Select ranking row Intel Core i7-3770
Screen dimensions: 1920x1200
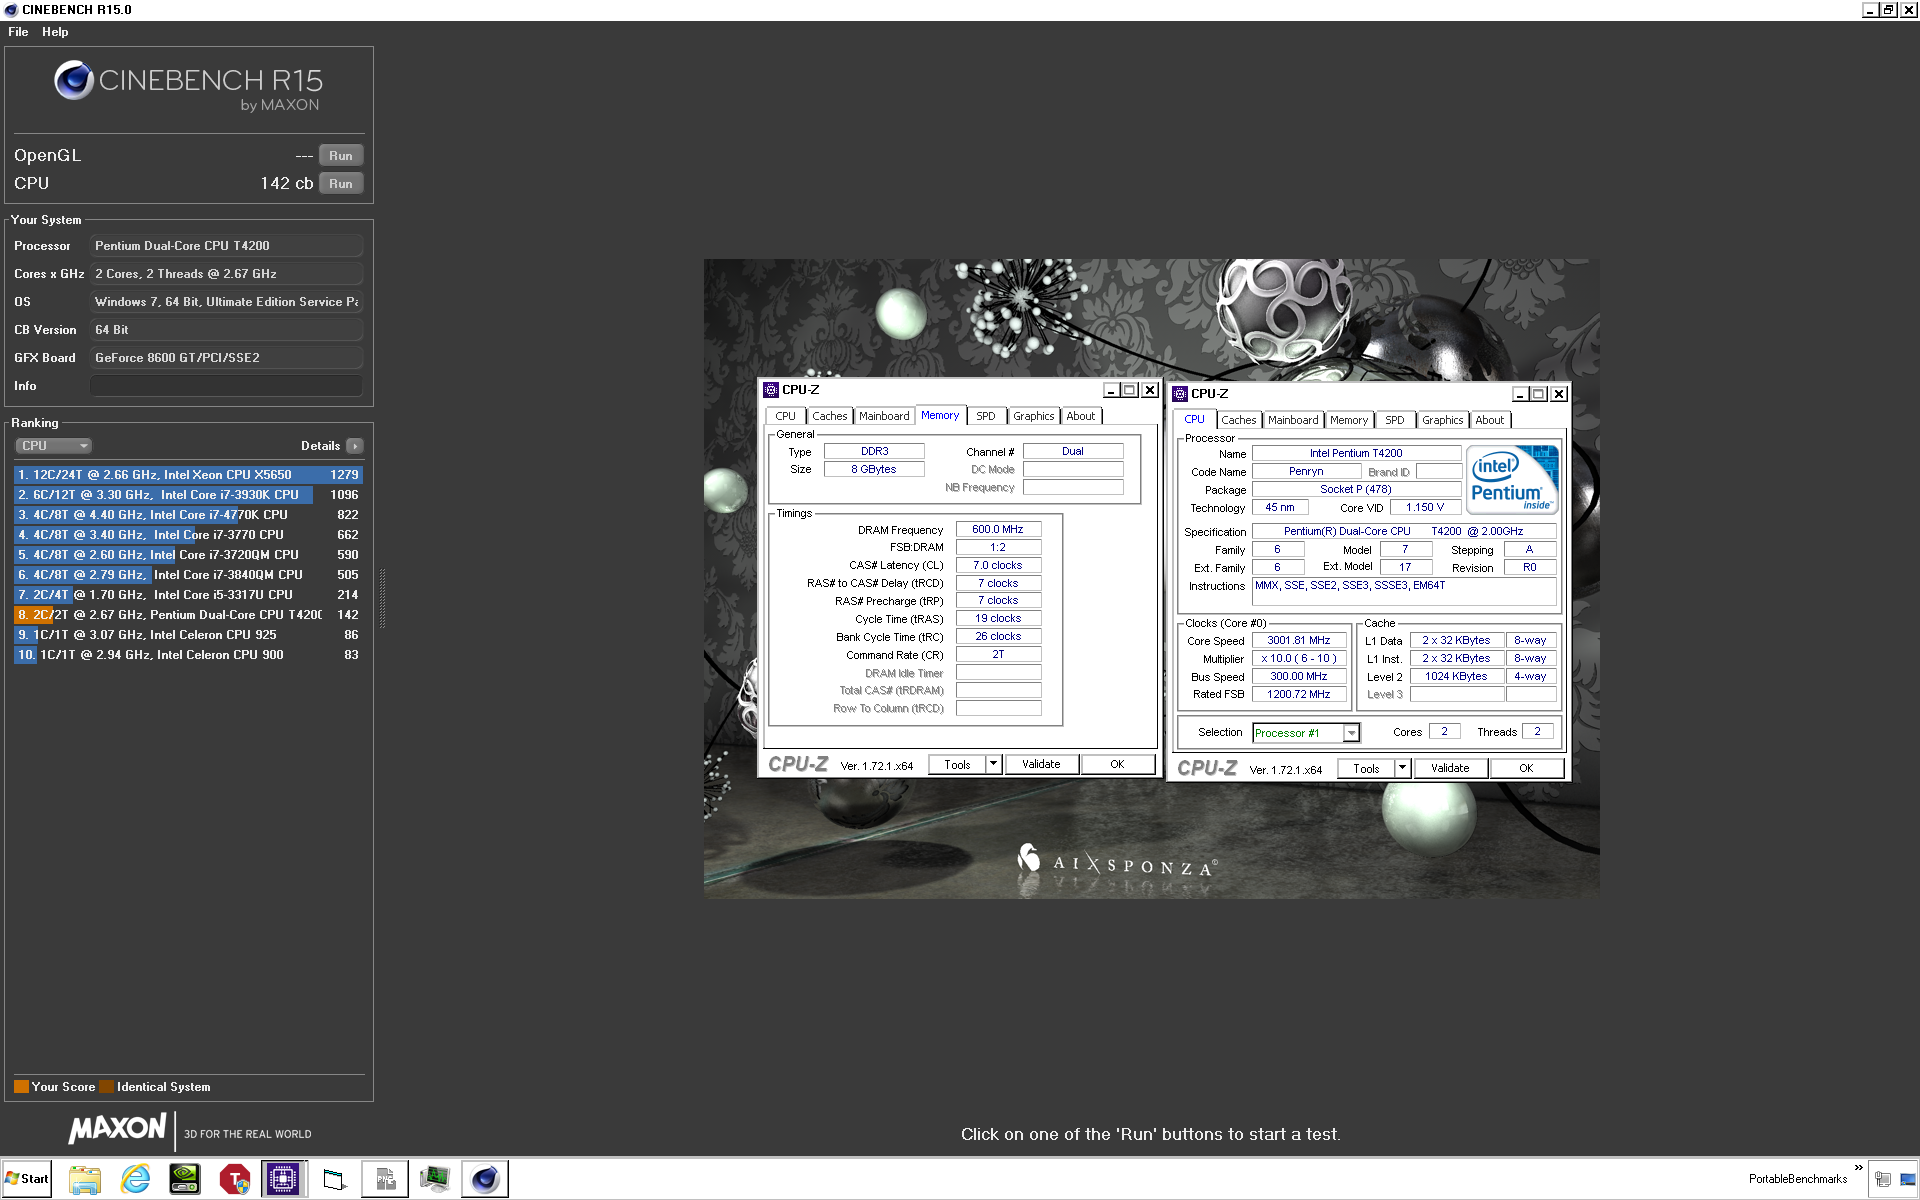tap(188, 535)
